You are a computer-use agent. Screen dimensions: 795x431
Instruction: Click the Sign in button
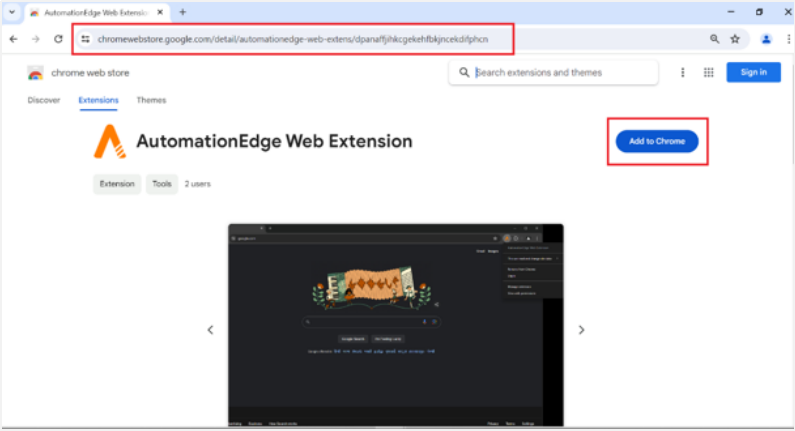click(753, 72)
